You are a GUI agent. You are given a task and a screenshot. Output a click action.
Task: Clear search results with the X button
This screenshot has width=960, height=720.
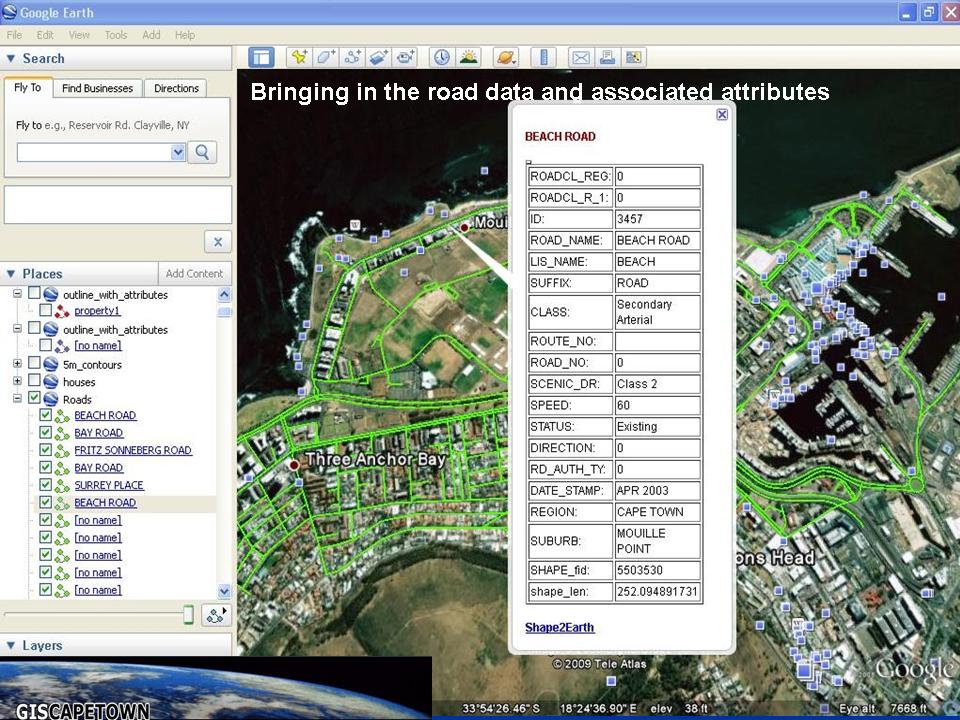(x=218, y=242)
